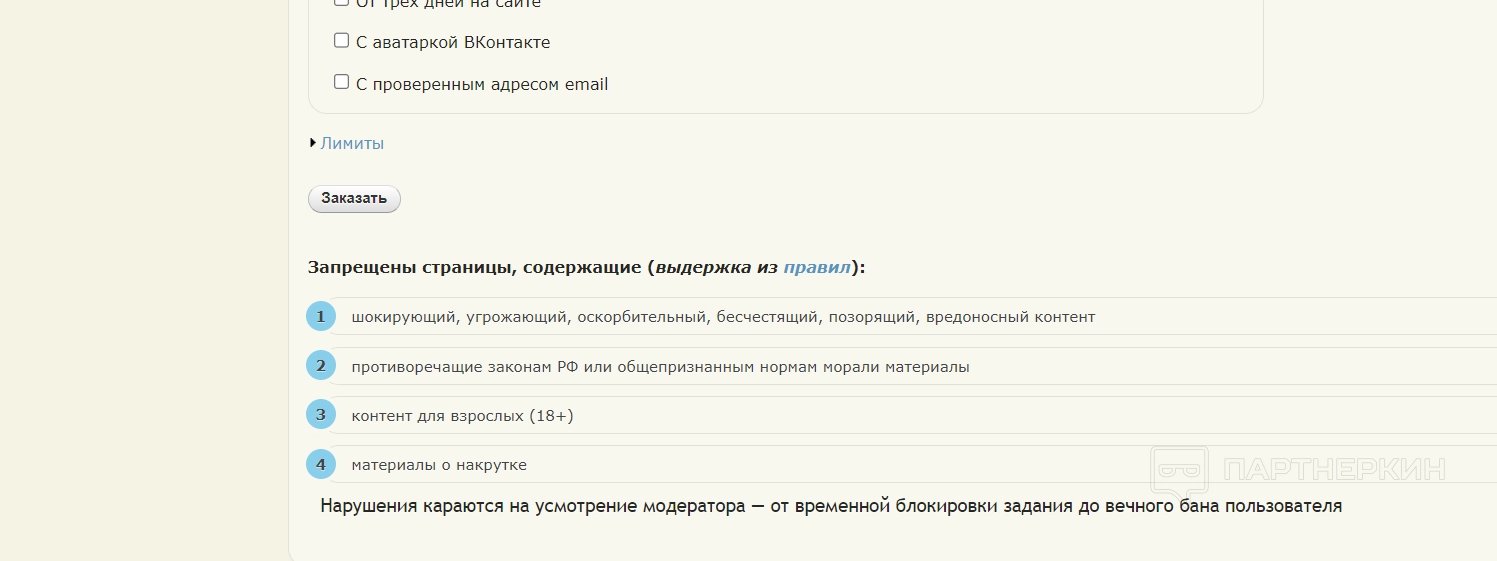Open the Лимиты section link

click(x=352, y=143)
